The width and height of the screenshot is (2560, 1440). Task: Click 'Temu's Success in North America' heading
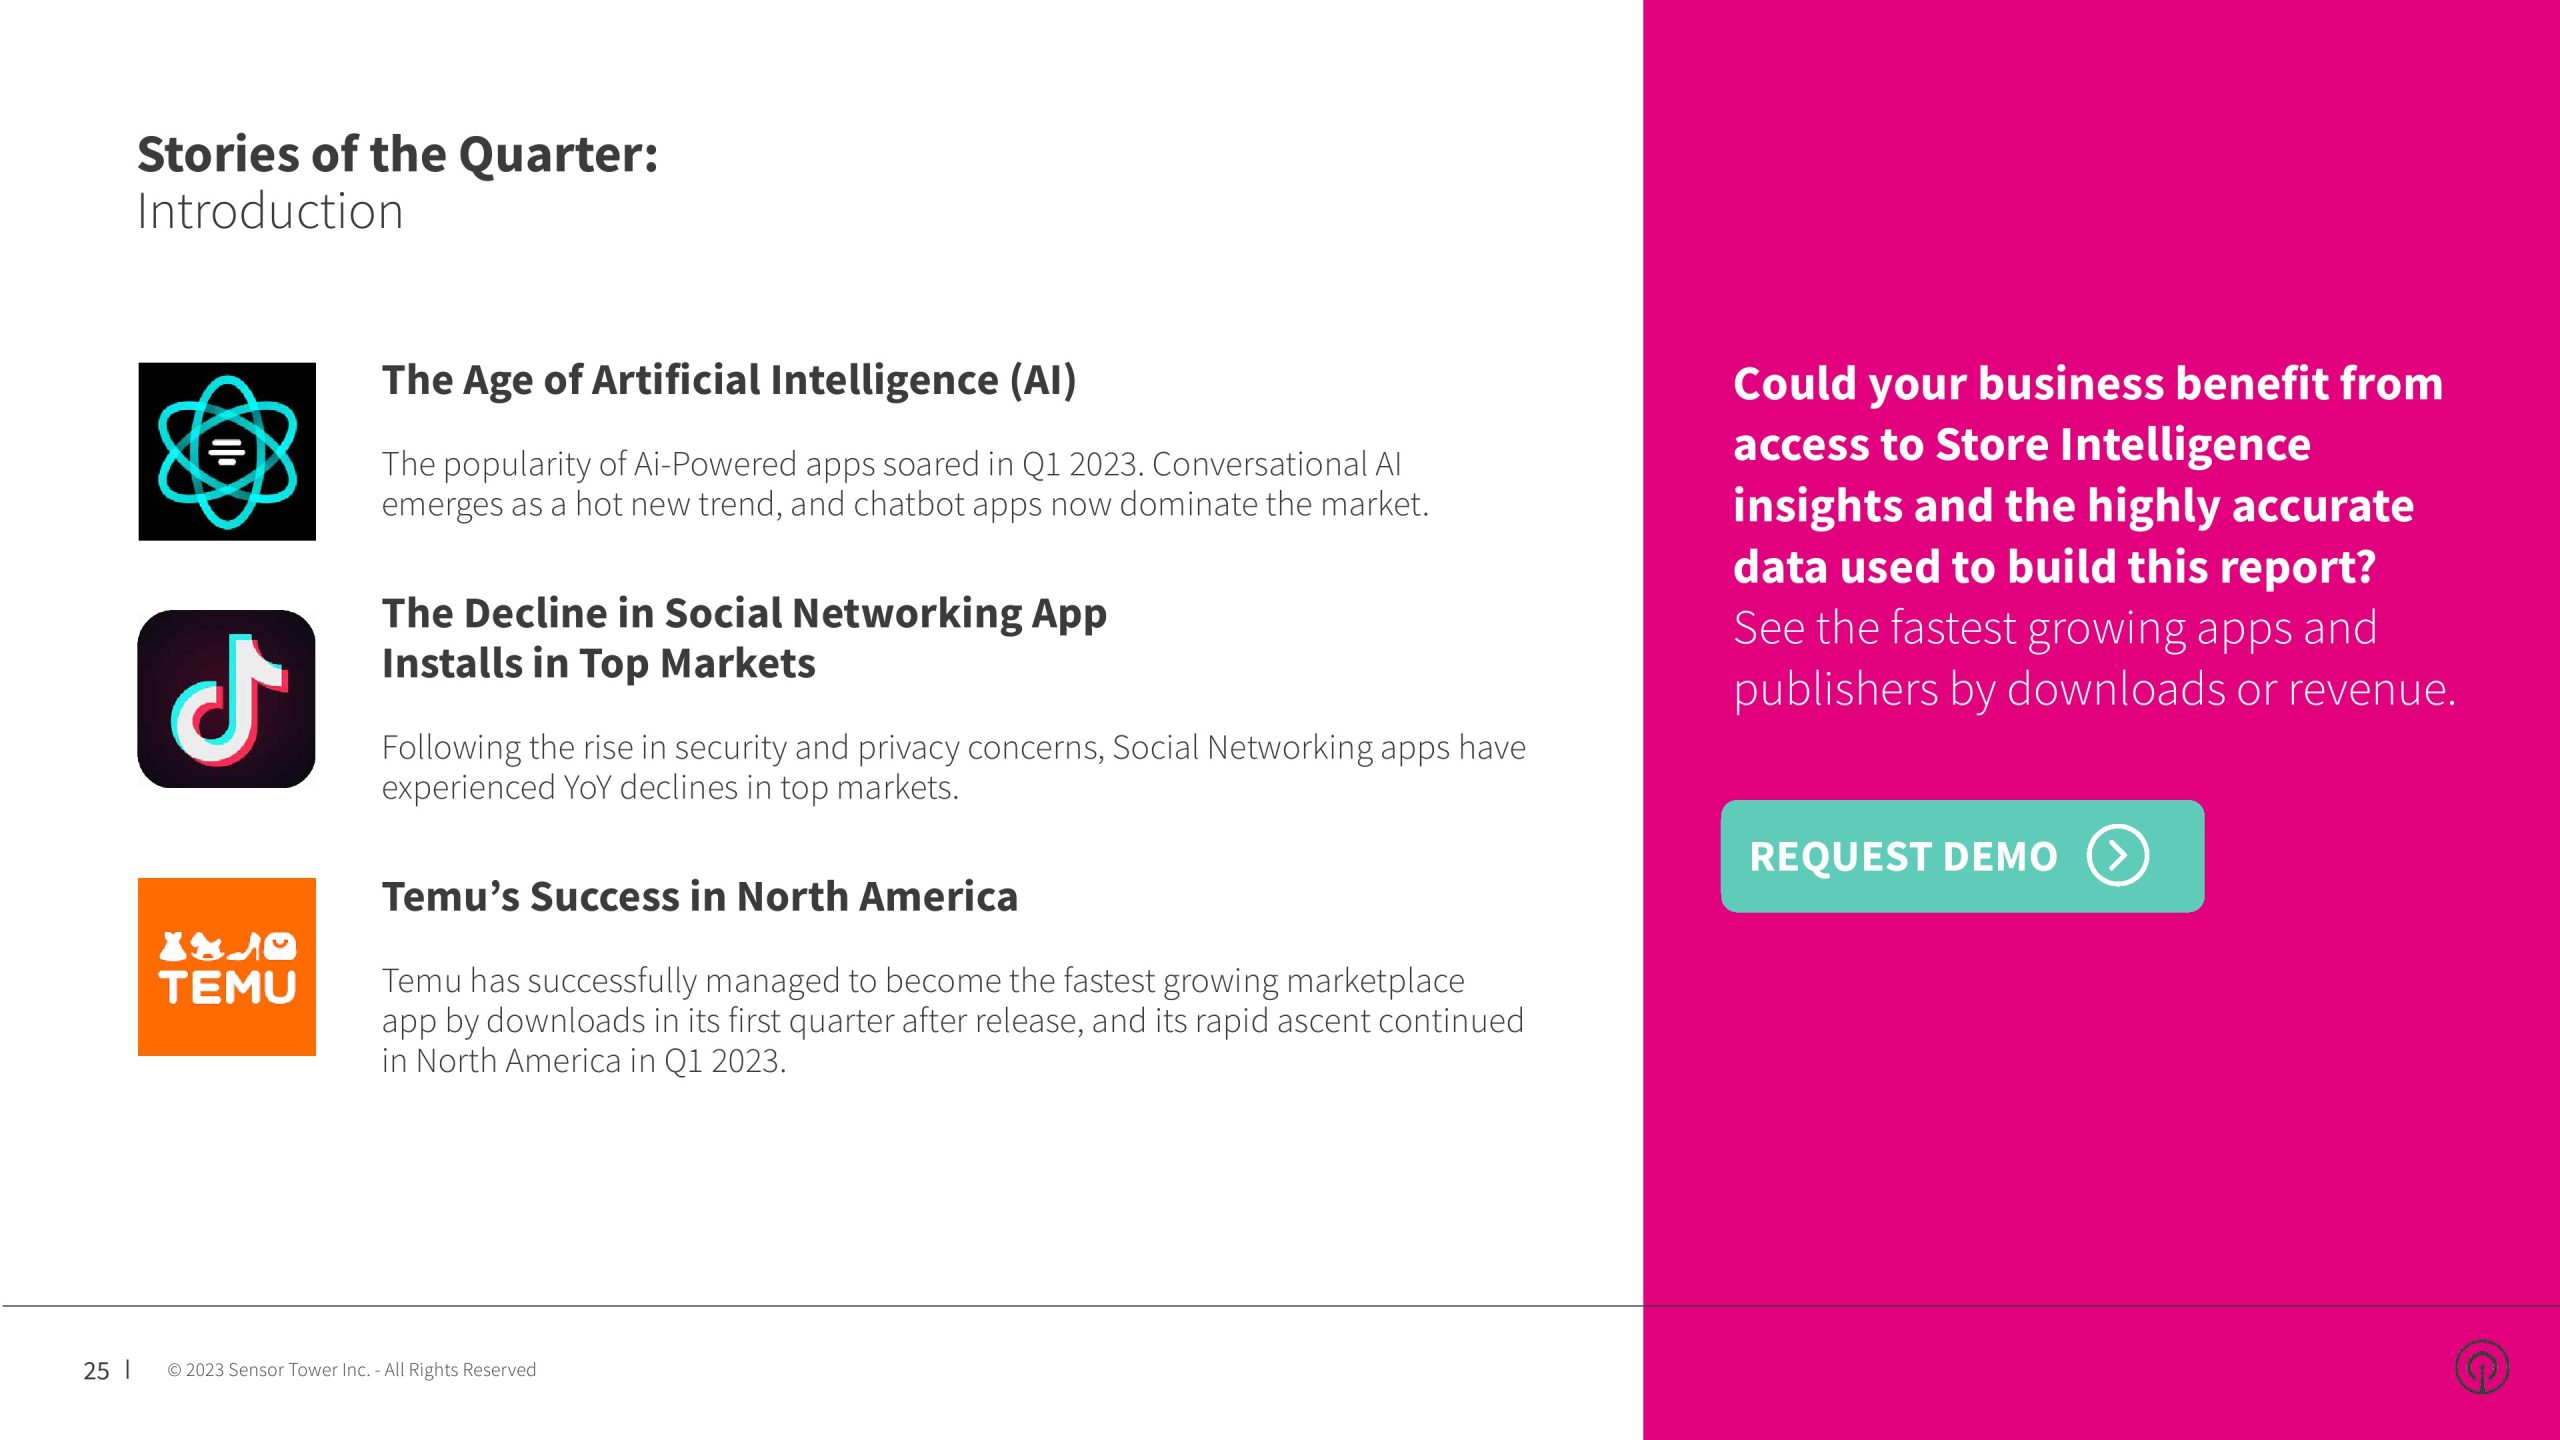pos(699,897)
